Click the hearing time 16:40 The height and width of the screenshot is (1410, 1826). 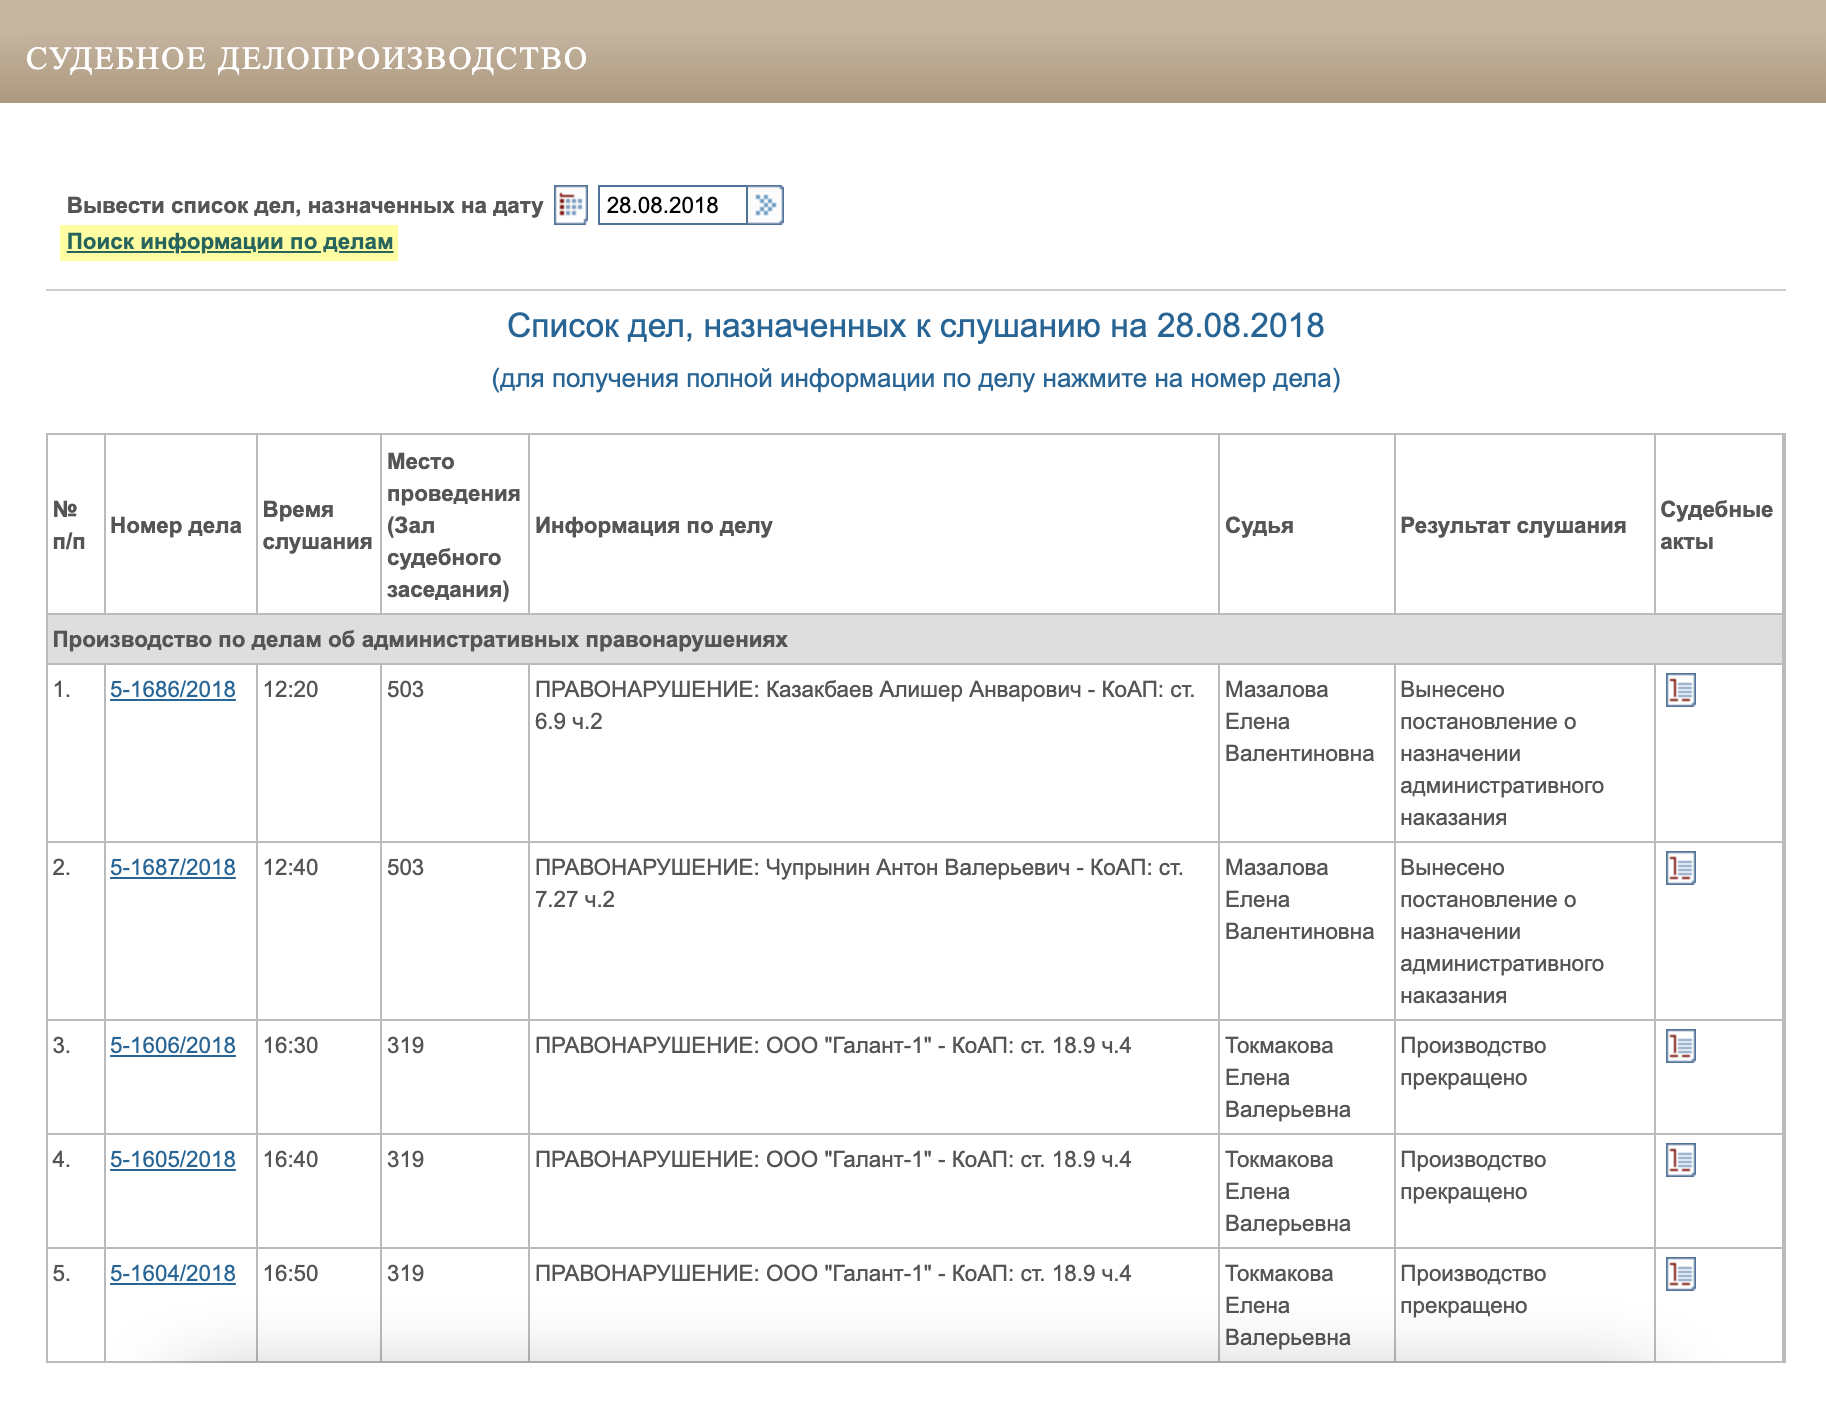pyautogui.click(x=290, y=1160)
